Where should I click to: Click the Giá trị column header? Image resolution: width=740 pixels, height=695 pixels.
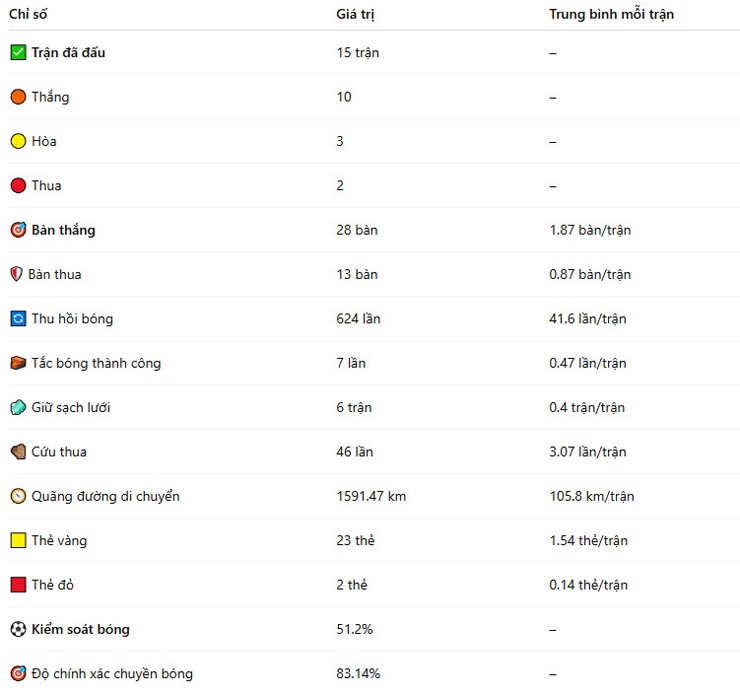(355, 14)
